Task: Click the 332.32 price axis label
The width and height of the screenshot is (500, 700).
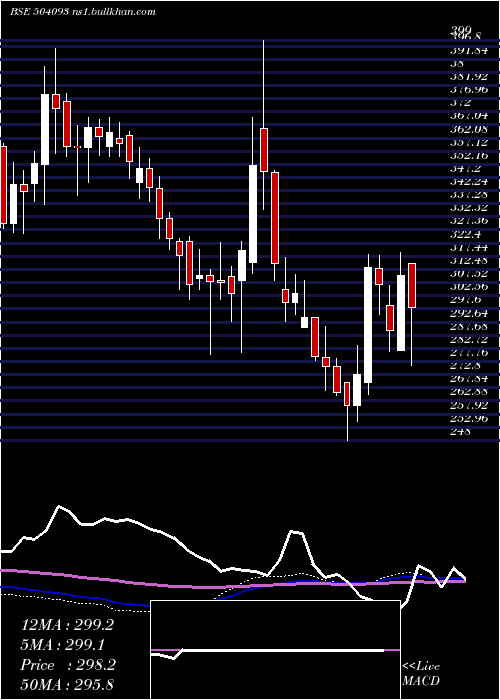Action: [x=469, y=208]
